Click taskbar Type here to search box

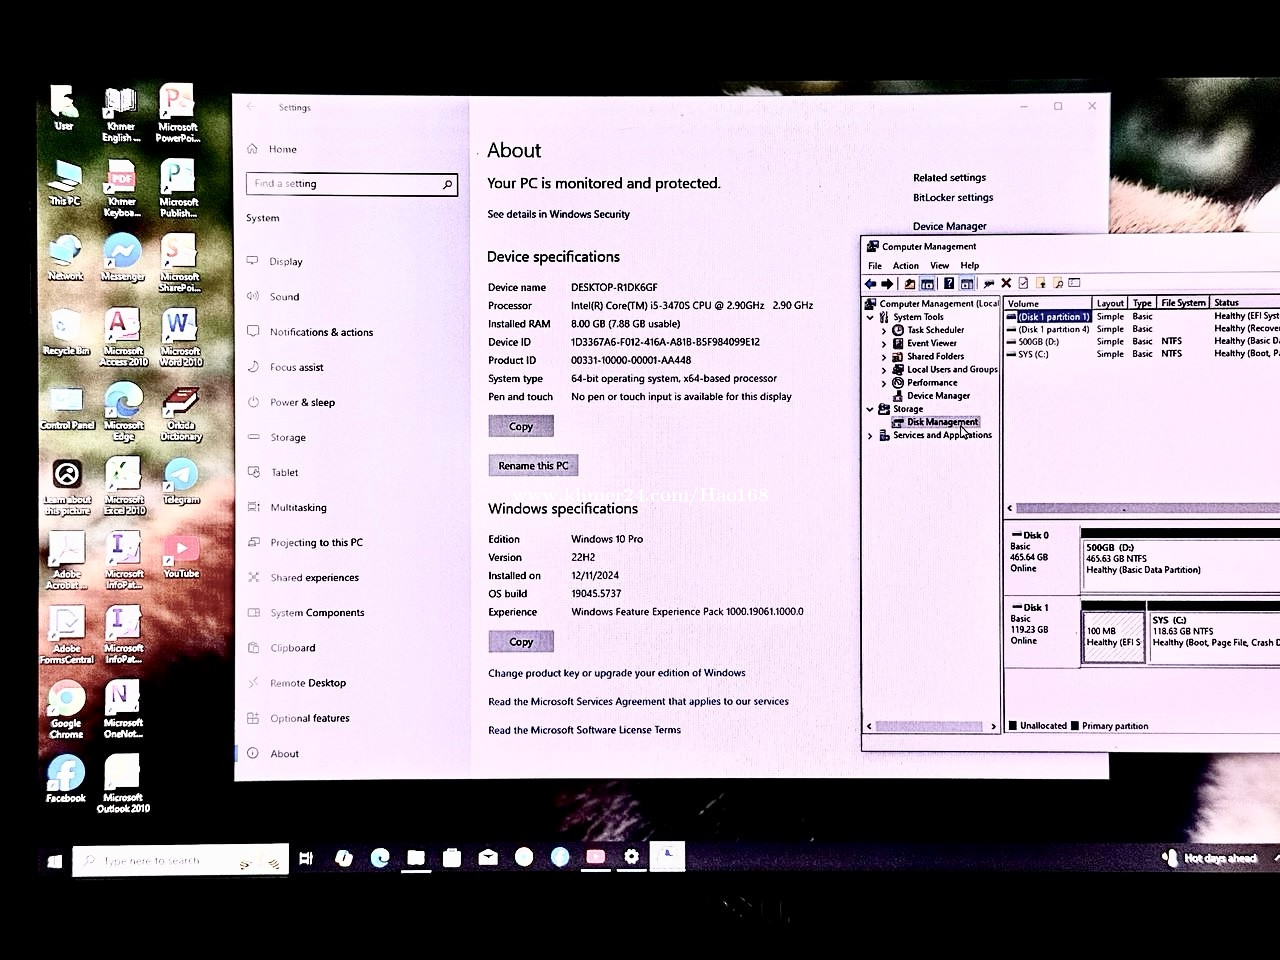pyautogui.click(x=180, y=860)
